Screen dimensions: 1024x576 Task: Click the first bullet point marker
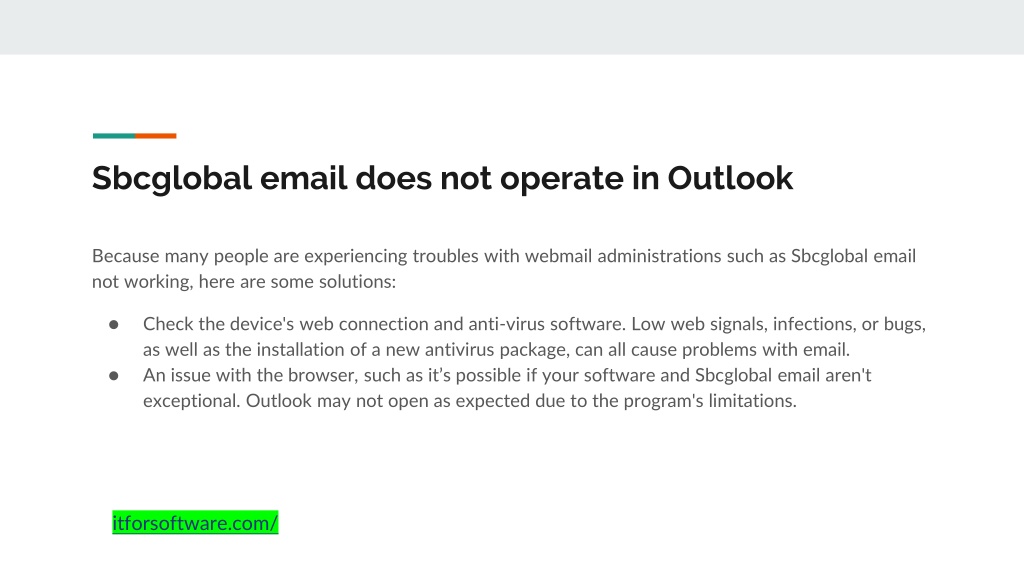(x=114, y=325)
